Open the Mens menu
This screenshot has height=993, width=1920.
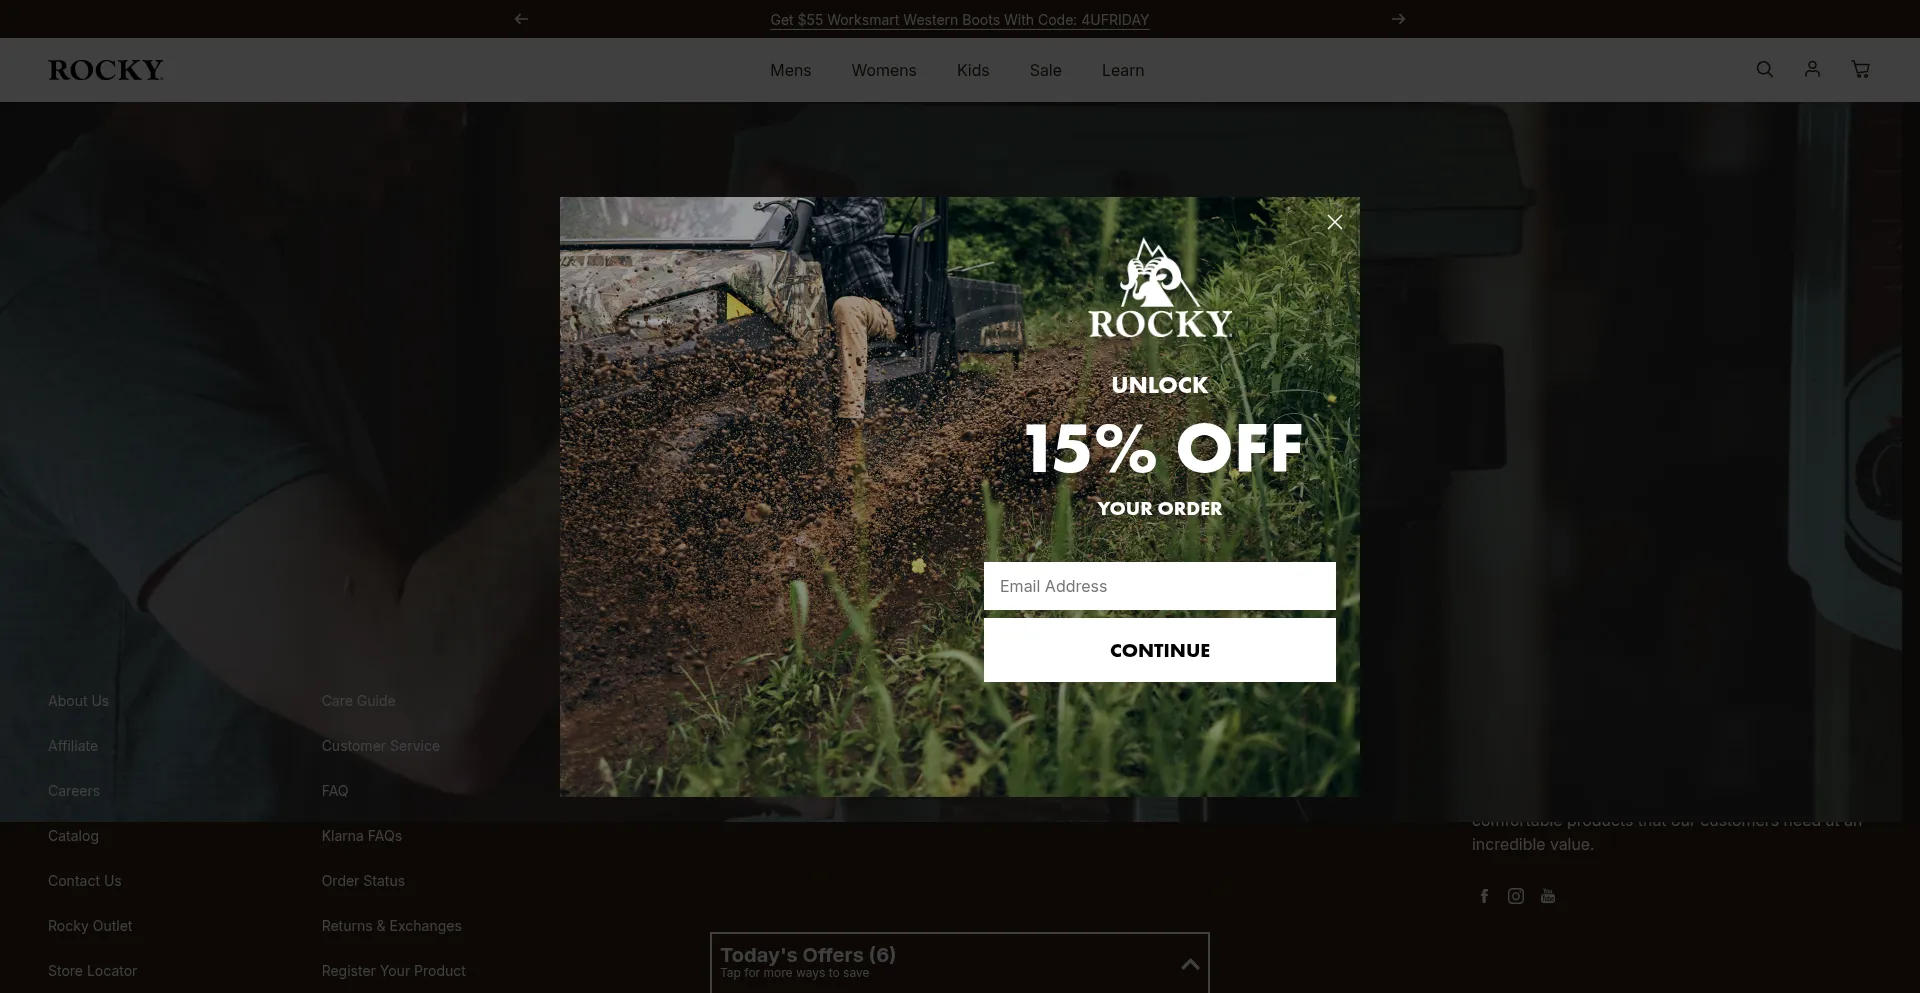[790, 70]
